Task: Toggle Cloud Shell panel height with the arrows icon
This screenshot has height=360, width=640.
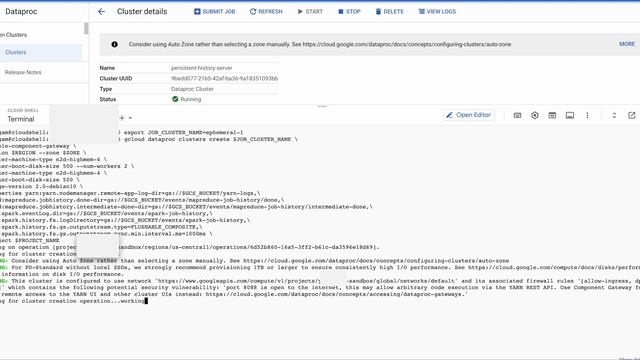Action: 614,116
